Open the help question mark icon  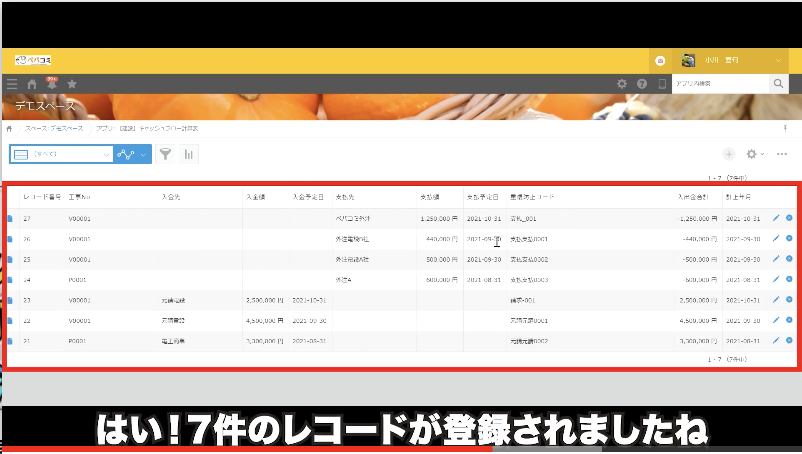[642, 84]
